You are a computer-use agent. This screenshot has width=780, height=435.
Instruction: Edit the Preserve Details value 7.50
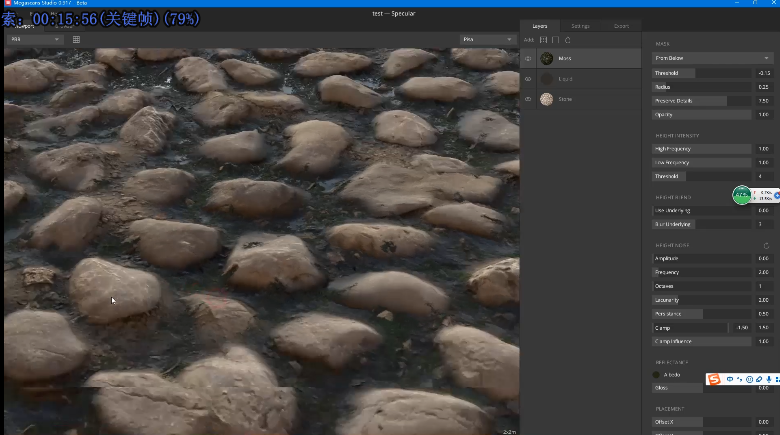click(764, 101)
